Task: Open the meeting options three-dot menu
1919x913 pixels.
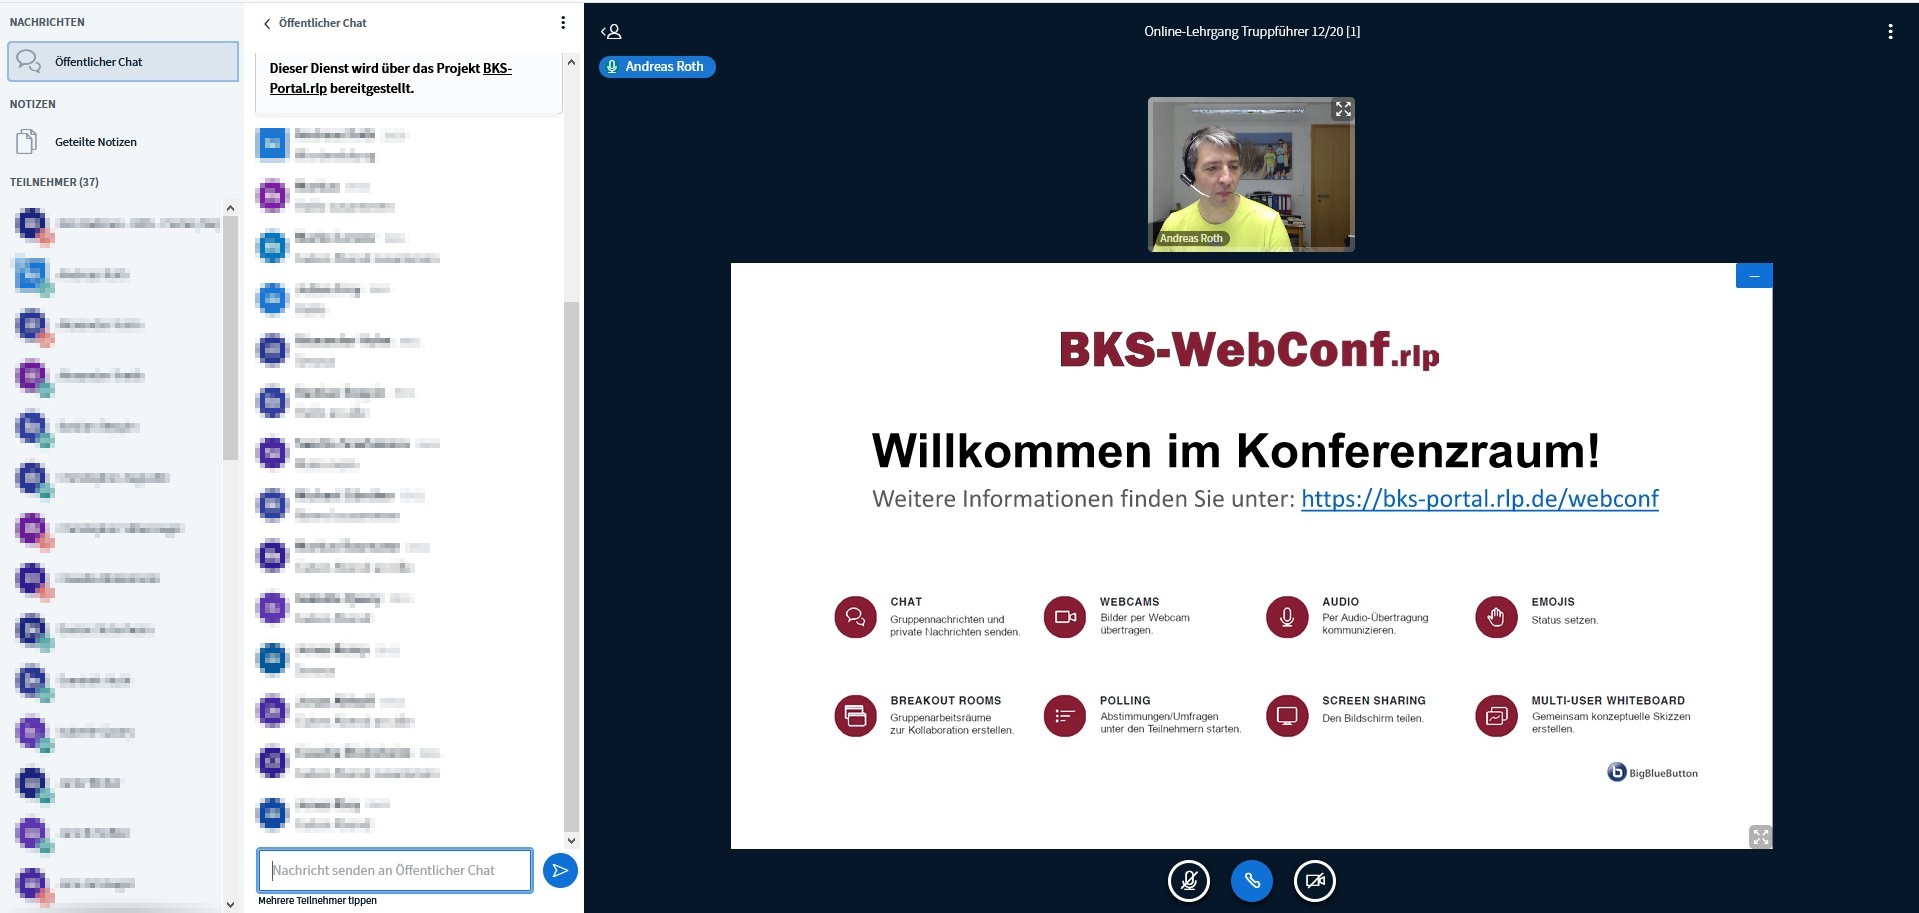Action: (x=1889, y=32)
